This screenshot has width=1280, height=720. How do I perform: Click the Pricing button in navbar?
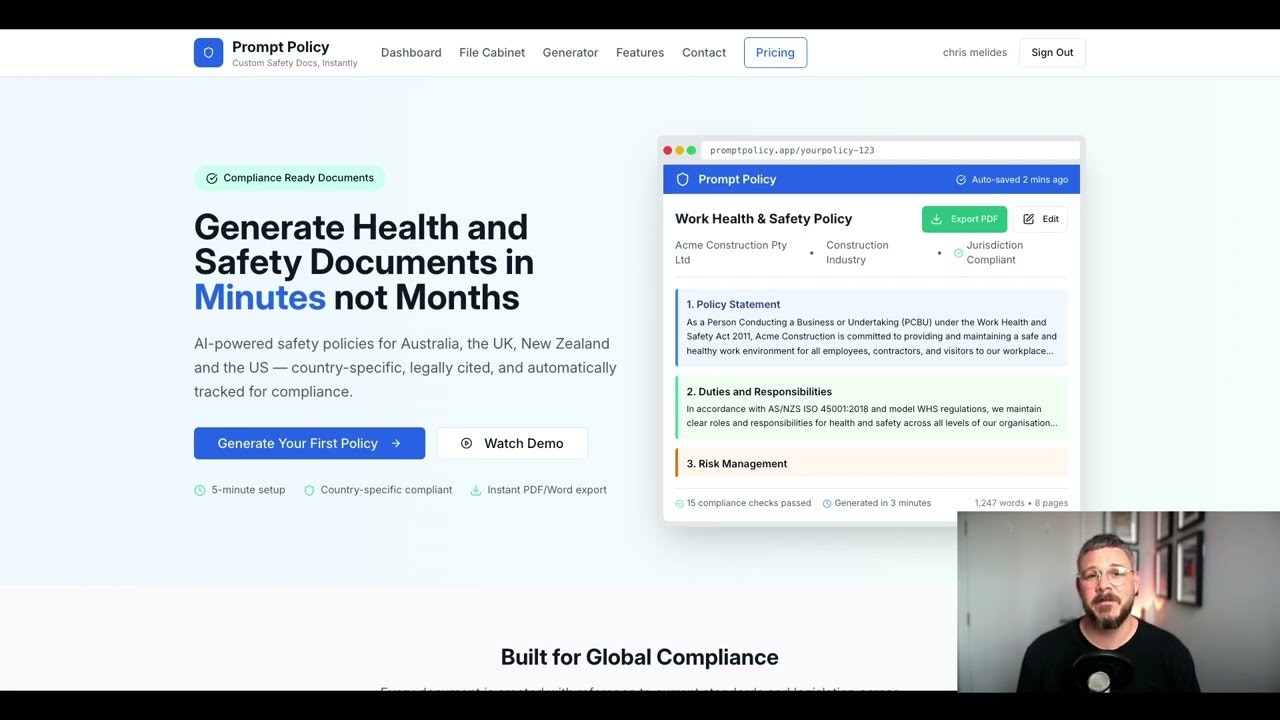click(775, 53)
